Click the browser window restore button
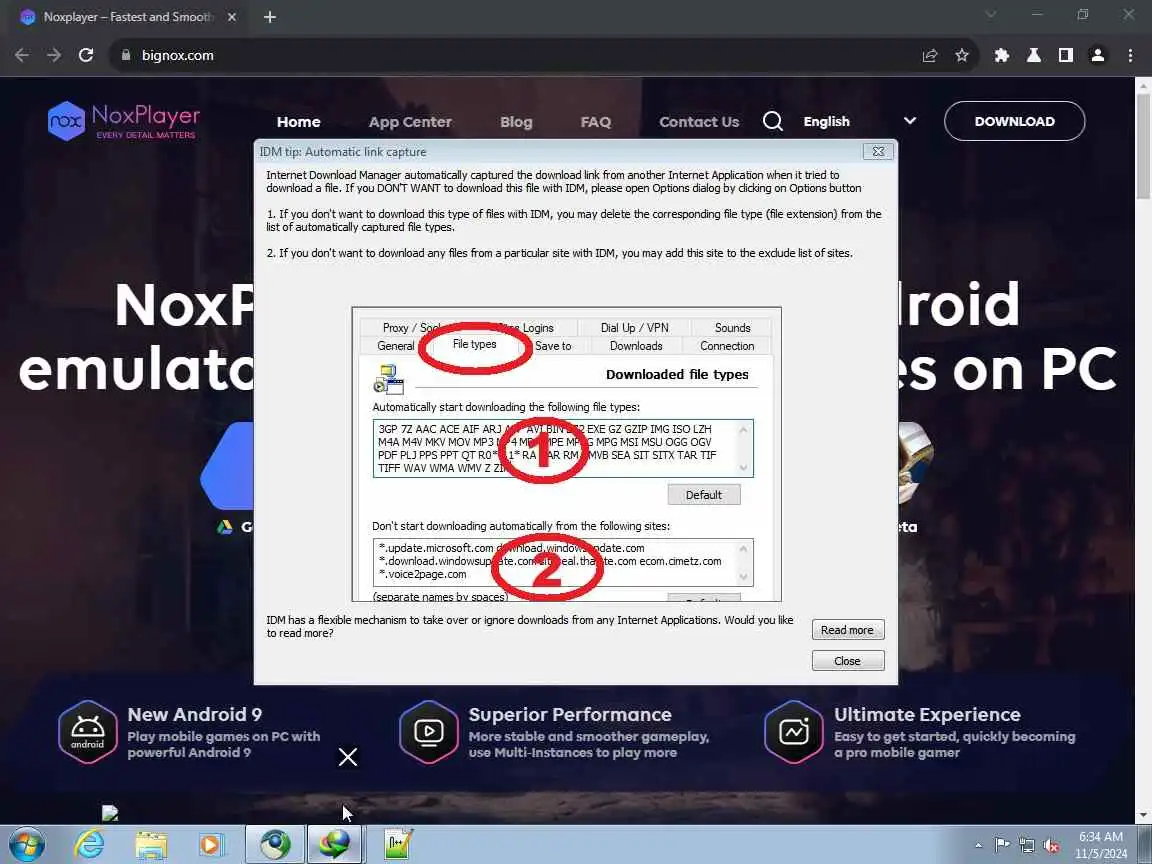Image resolution: width=1152 pixels, height=864 pixels. [1082, 15]
